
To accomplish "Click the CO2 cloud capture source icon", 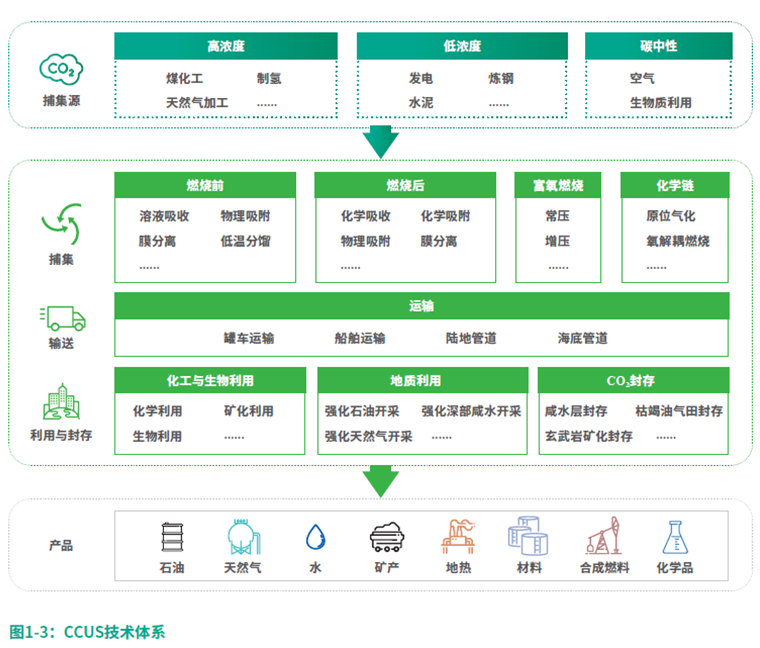I will 61,69.
